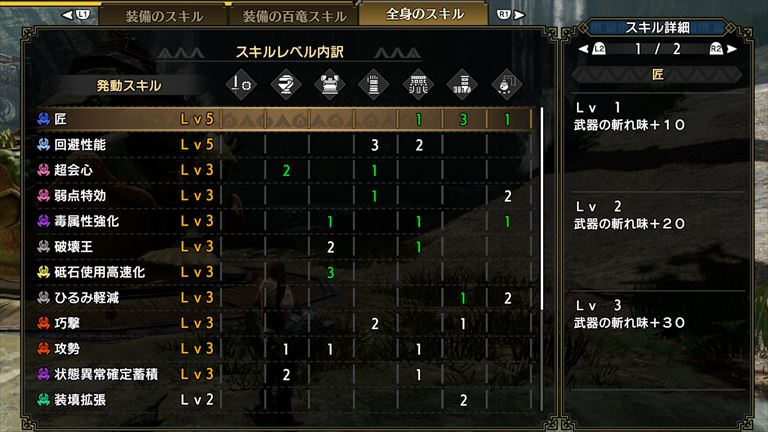Click the skill list scrollbar
This screenshot has width=768, height=432.
point(542,209)
